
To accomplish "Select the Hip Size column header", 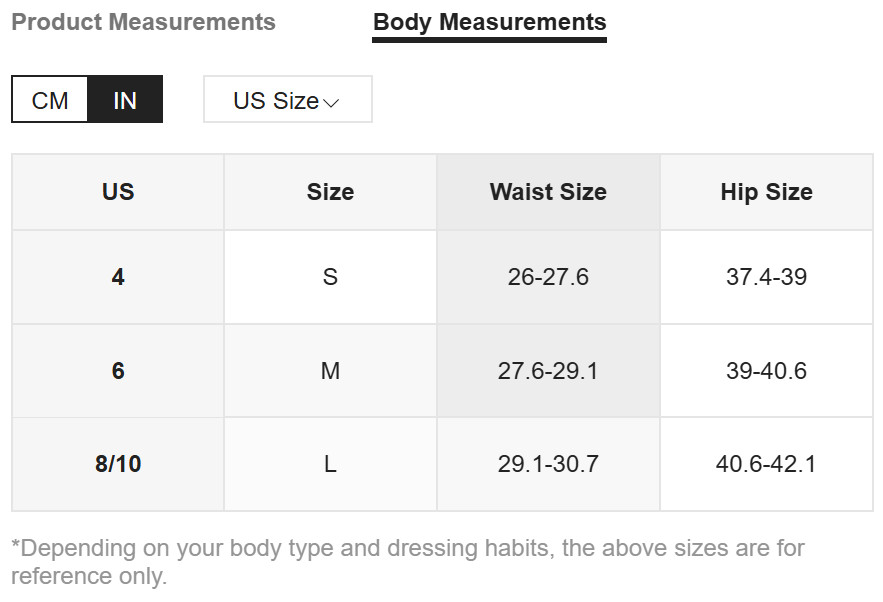I will pos(766,192).
